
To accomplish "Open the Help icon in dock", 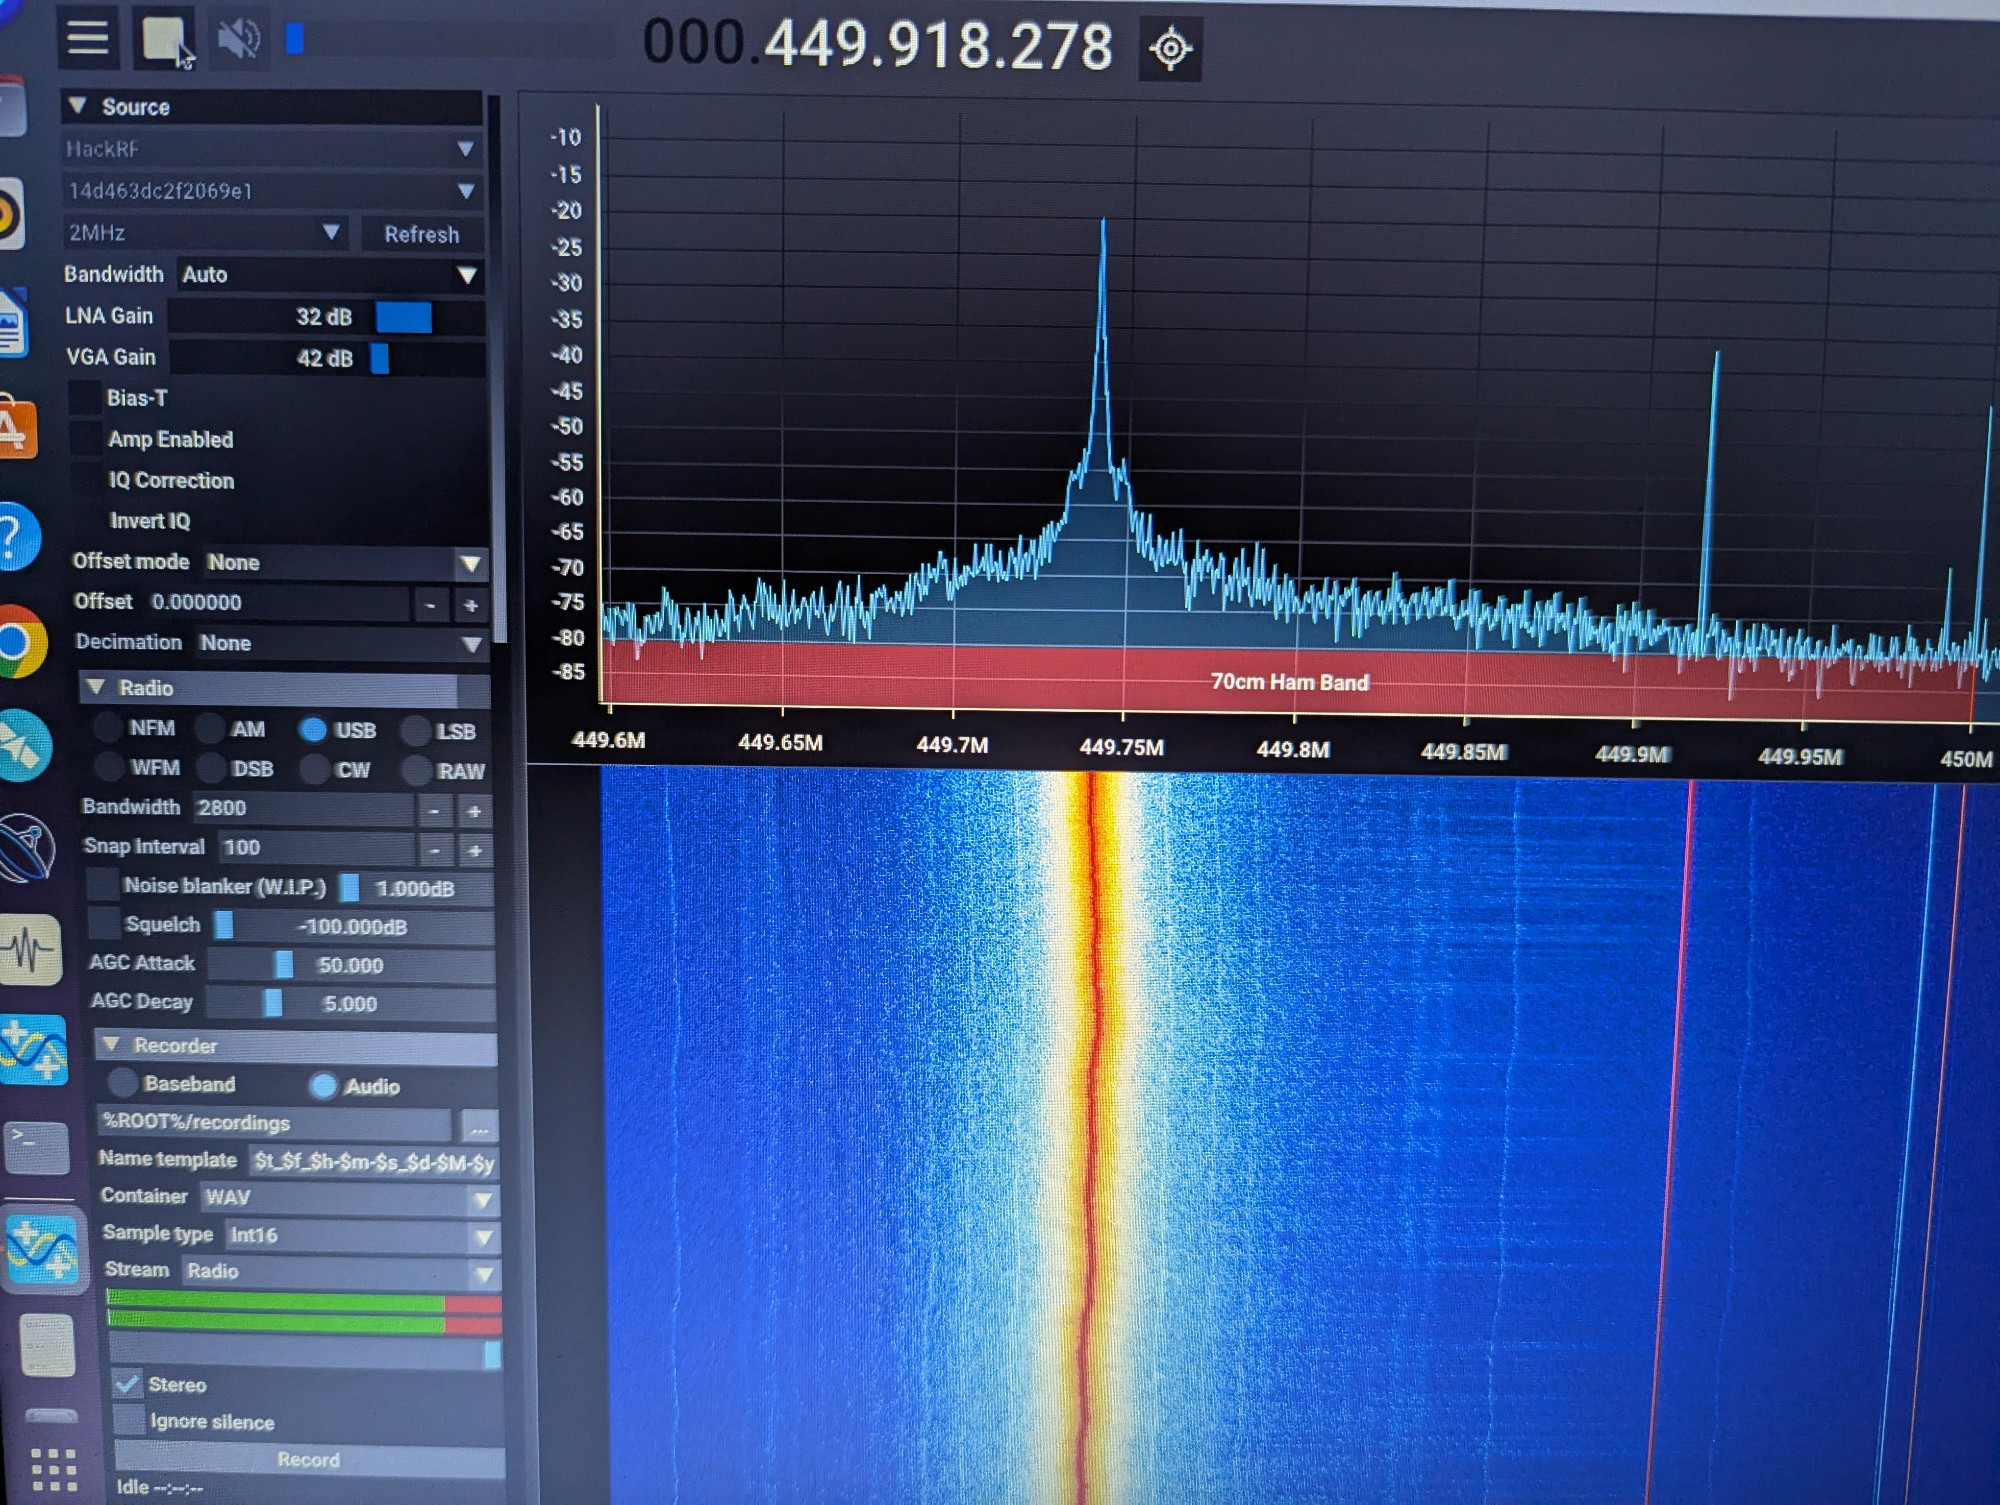I will point(16,537).
